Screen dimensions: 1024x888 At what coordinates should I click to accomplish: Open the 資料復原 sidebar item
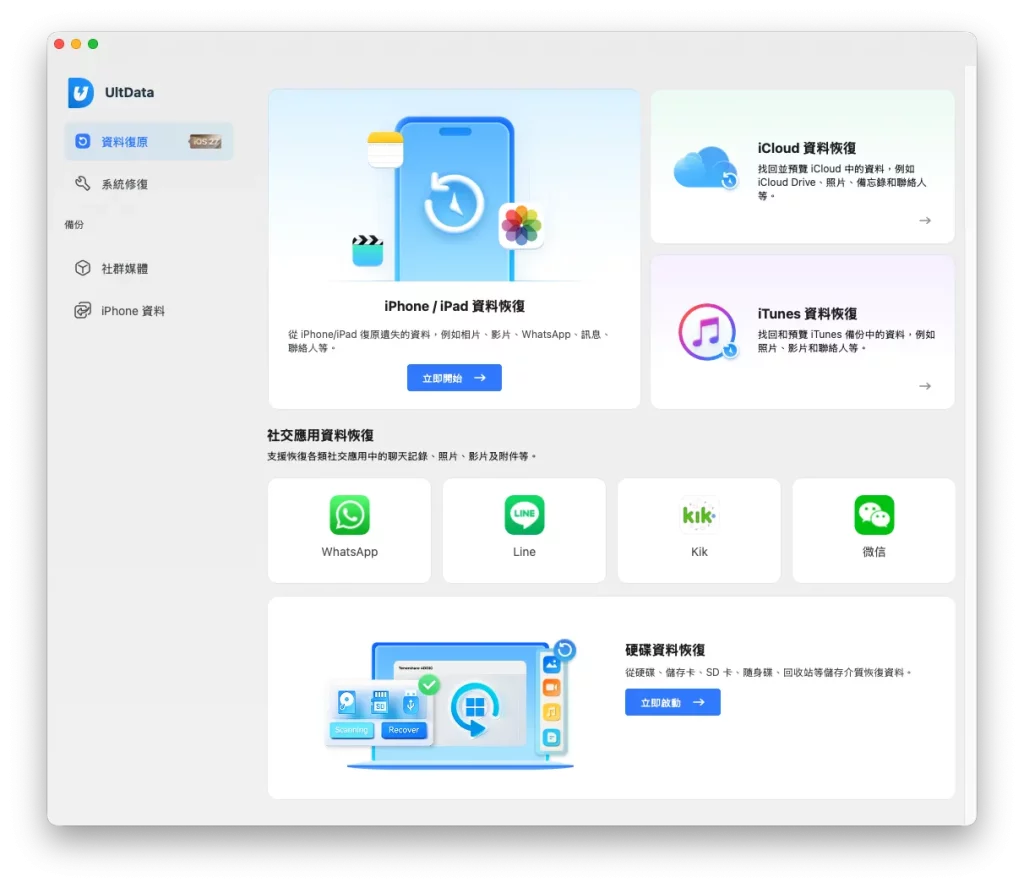[x=148, y=141]
